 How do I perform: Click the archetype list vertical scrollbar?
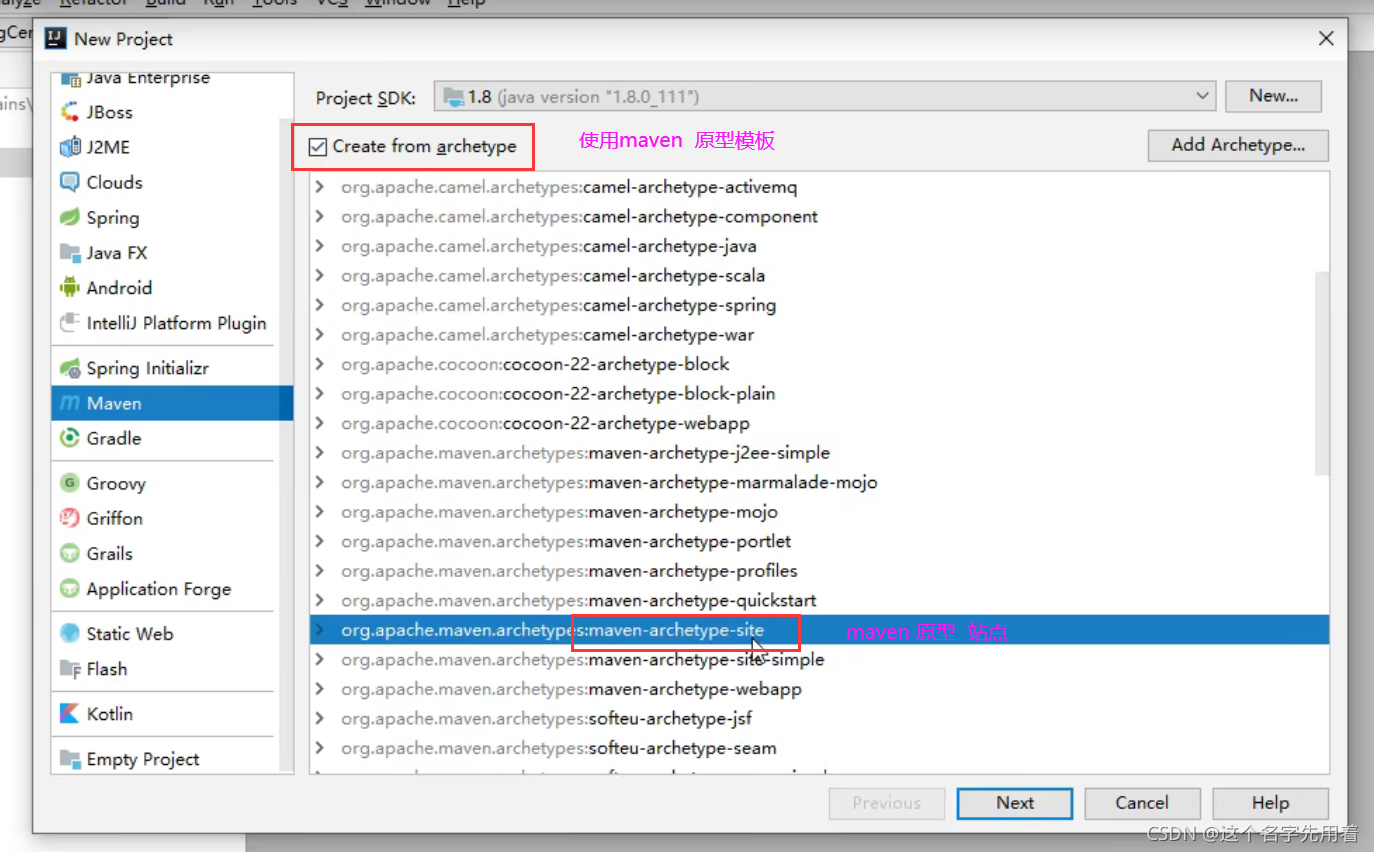pyautogui.click(x=1322, y=372)
